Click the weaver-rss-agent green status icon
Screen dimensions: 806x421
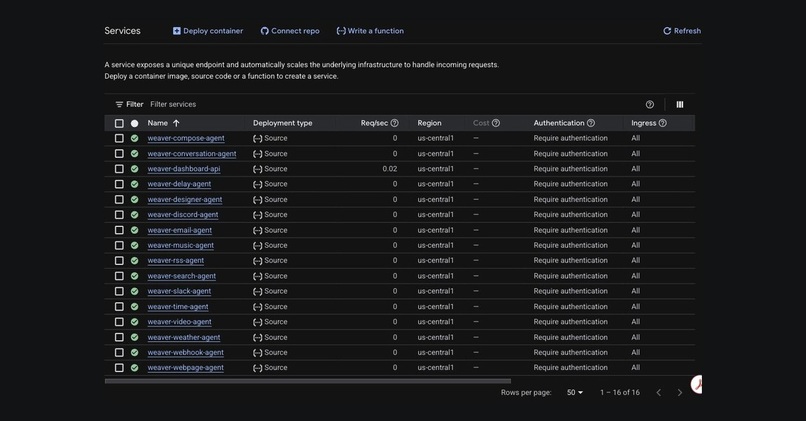[x=134, y=261]
